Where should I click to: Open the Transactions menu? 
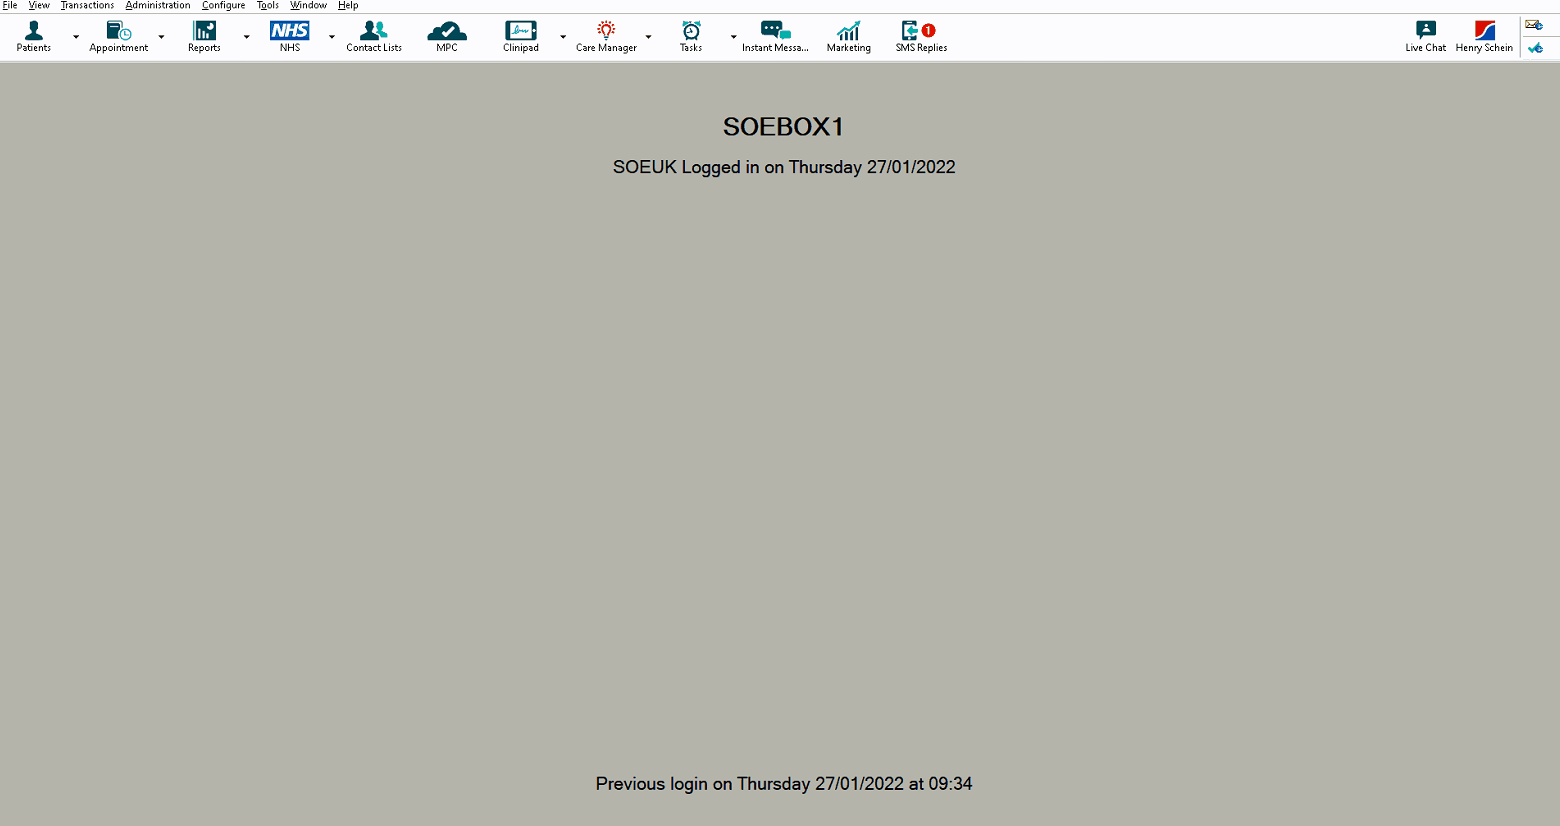[87, 5]
